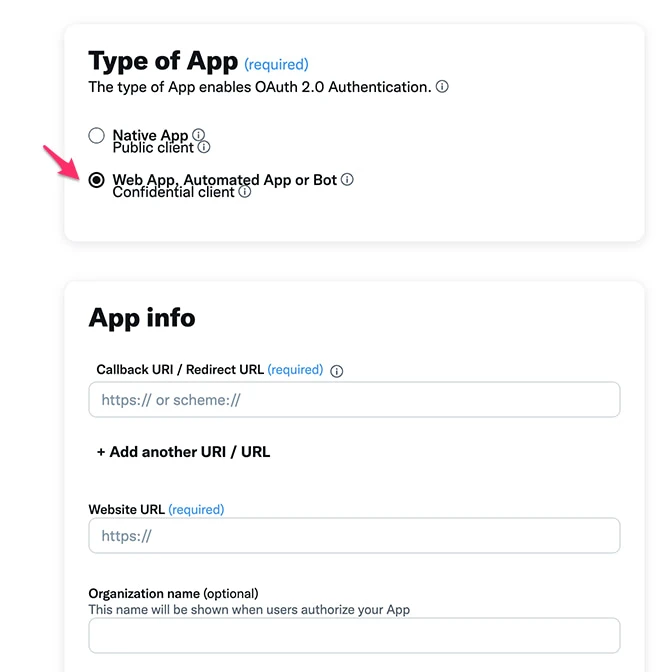
Task: Click the Public client info icon
Action: 204,147
